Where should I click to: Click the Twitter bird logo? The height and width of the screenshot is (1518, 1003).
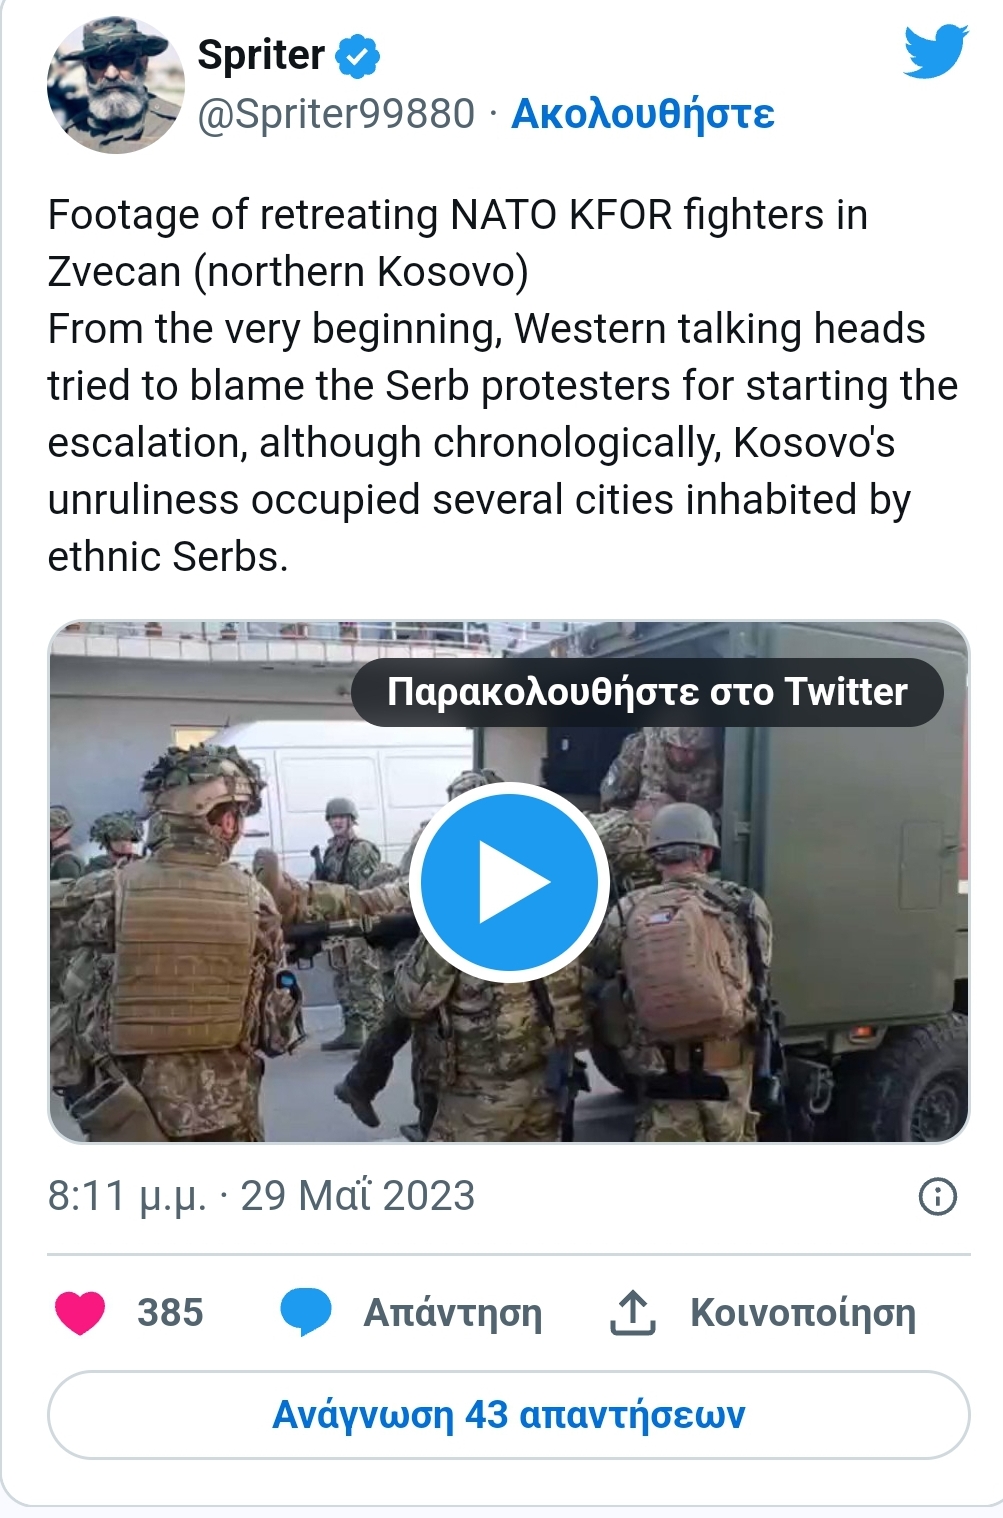936,51
